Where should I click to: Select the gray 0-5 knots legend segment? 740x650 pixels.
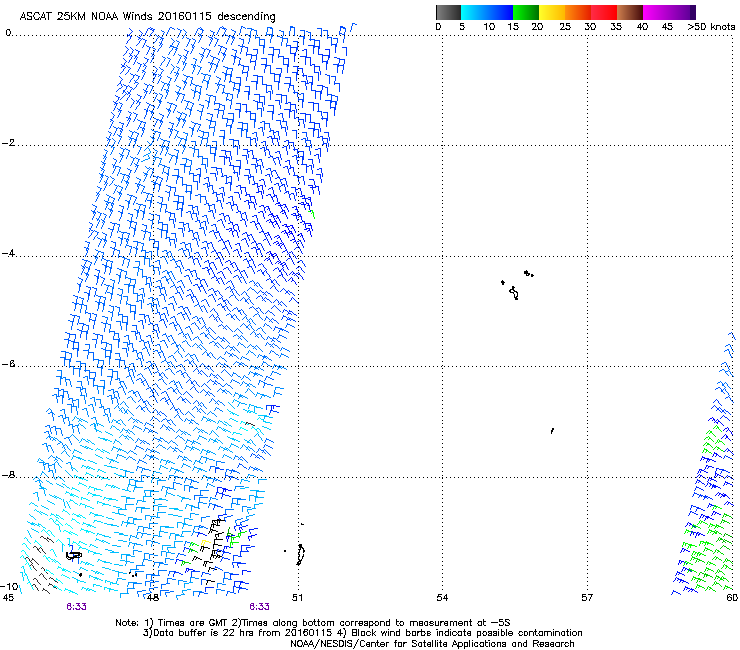[448, 12]
